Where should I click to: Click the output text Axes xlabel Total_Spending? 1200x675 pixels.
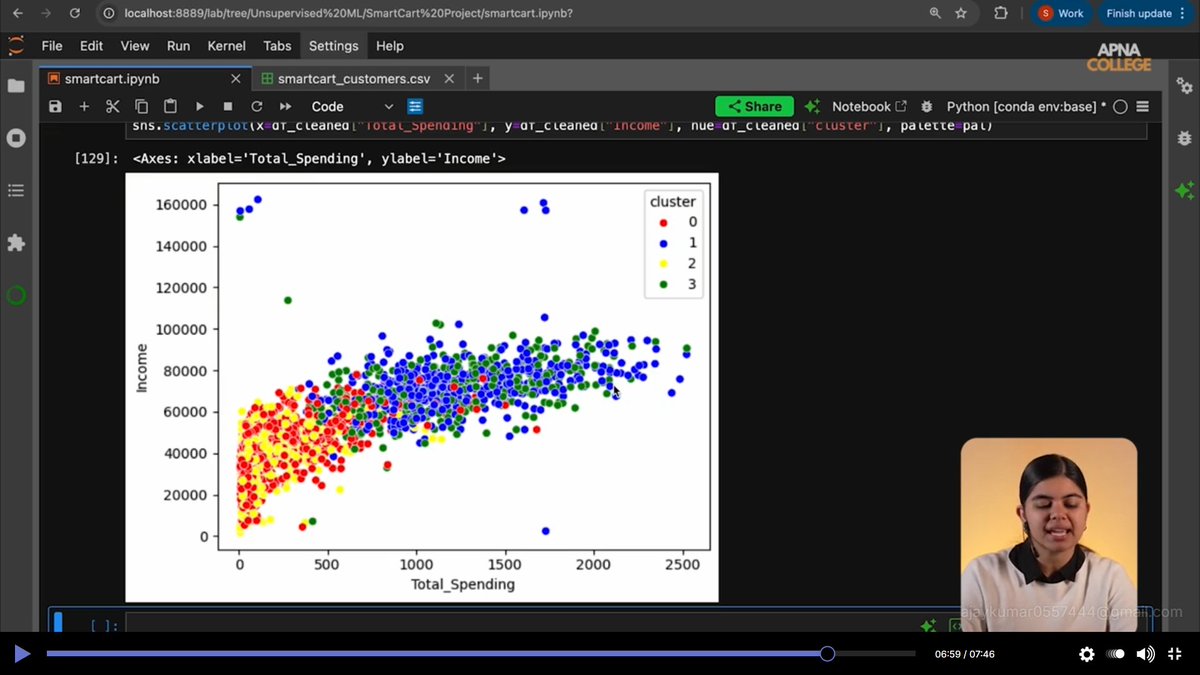pos(319,158)
